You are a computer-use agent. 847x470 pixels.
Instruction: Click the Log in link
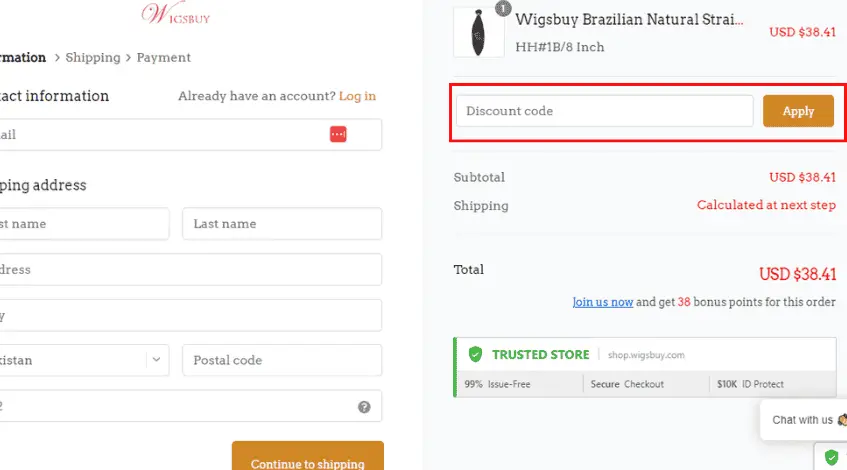(357, 96)
